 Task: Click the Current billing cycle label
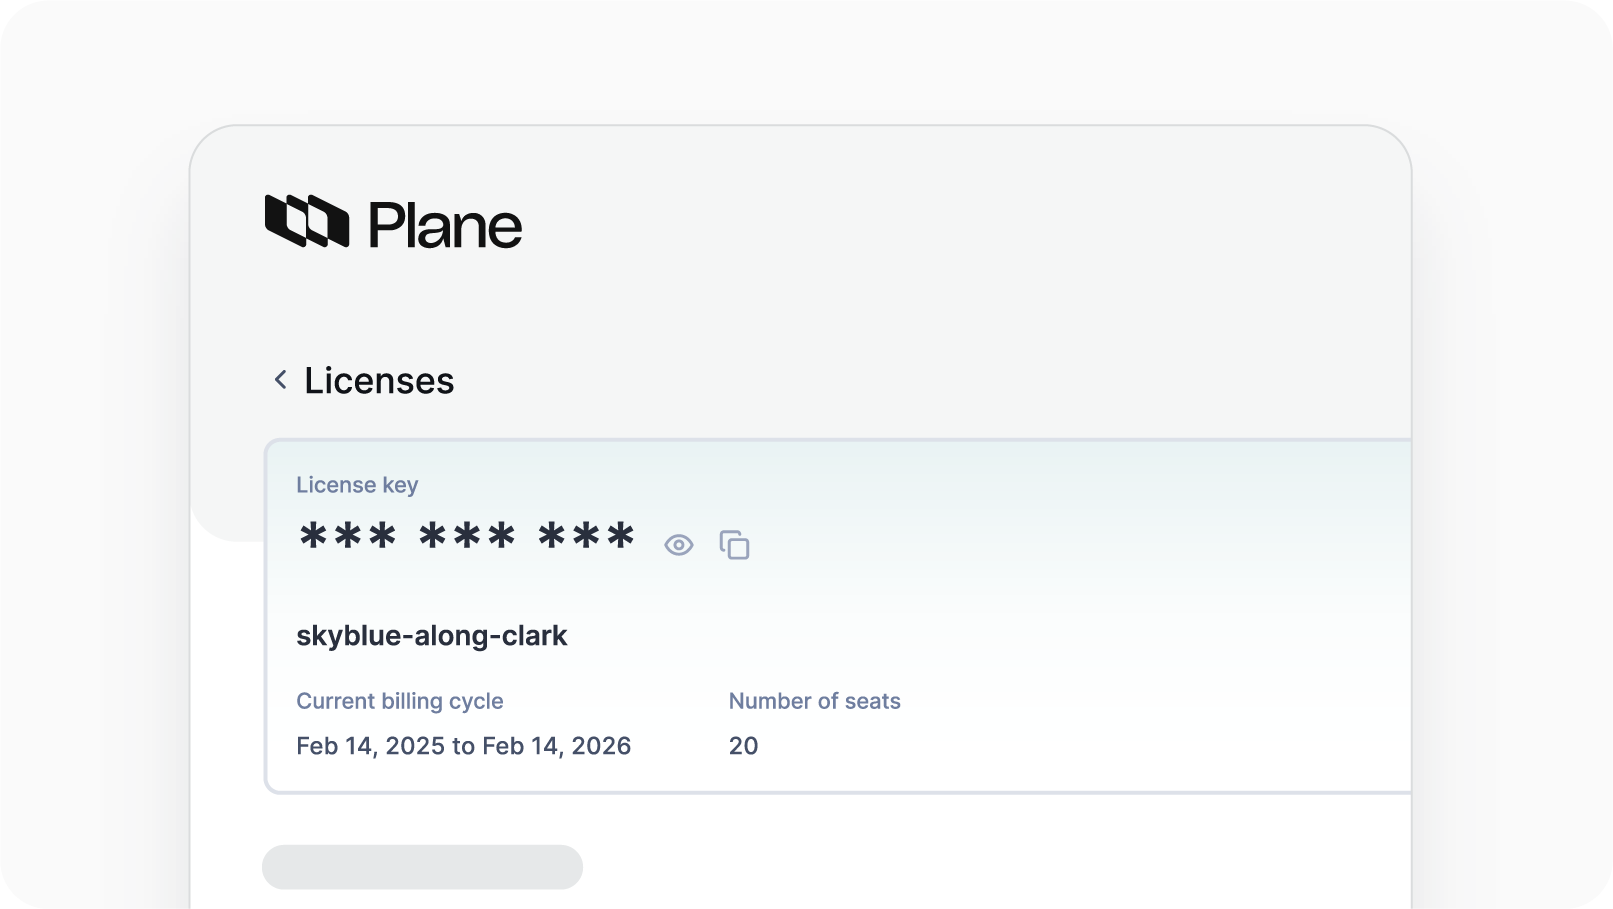click(x=399, y=701)
